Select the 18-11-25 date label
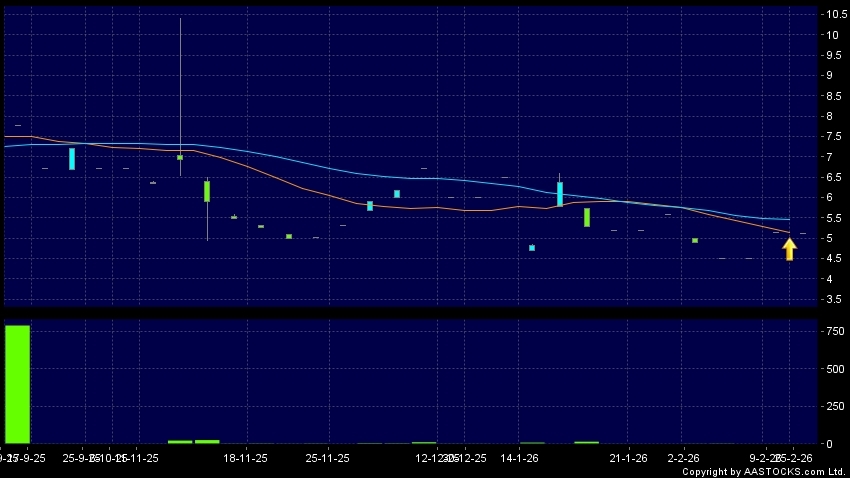Image resolution: width=850 pixels, height=478 pixels. click(245, 458)
